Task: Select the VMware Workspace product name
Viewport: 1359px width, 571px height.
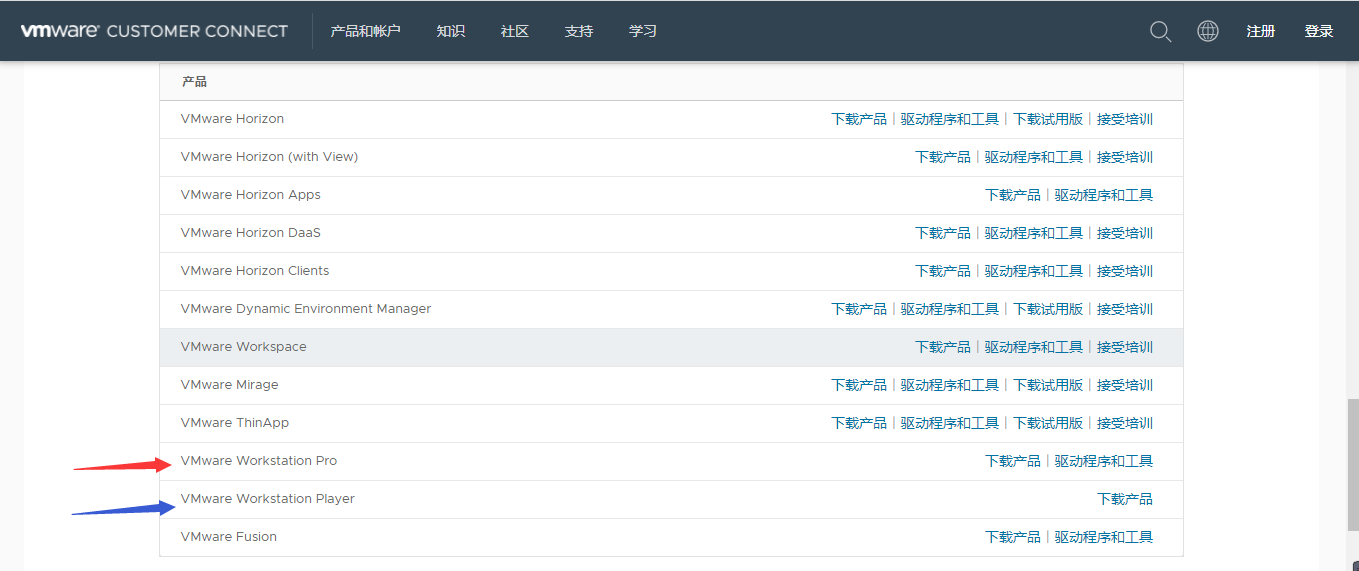Action: [x=244, y=347]
